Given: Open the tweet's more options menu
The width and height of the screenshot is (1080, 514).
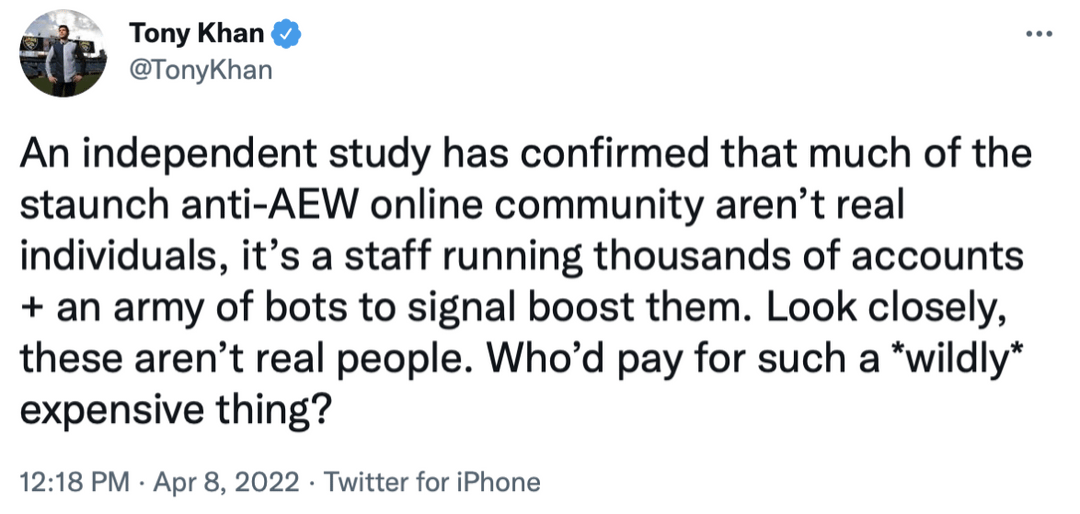Looking at the screenshot, I should click(x=1039, y=34).
